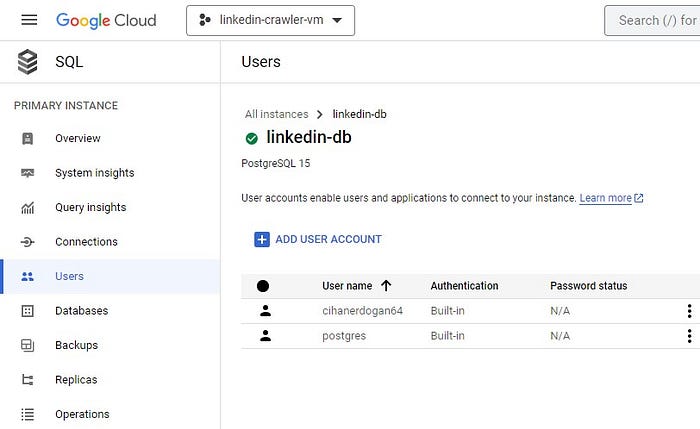Click the Users page heading
Viewport: 700px width, 429px height.
[x=261, y=62]
